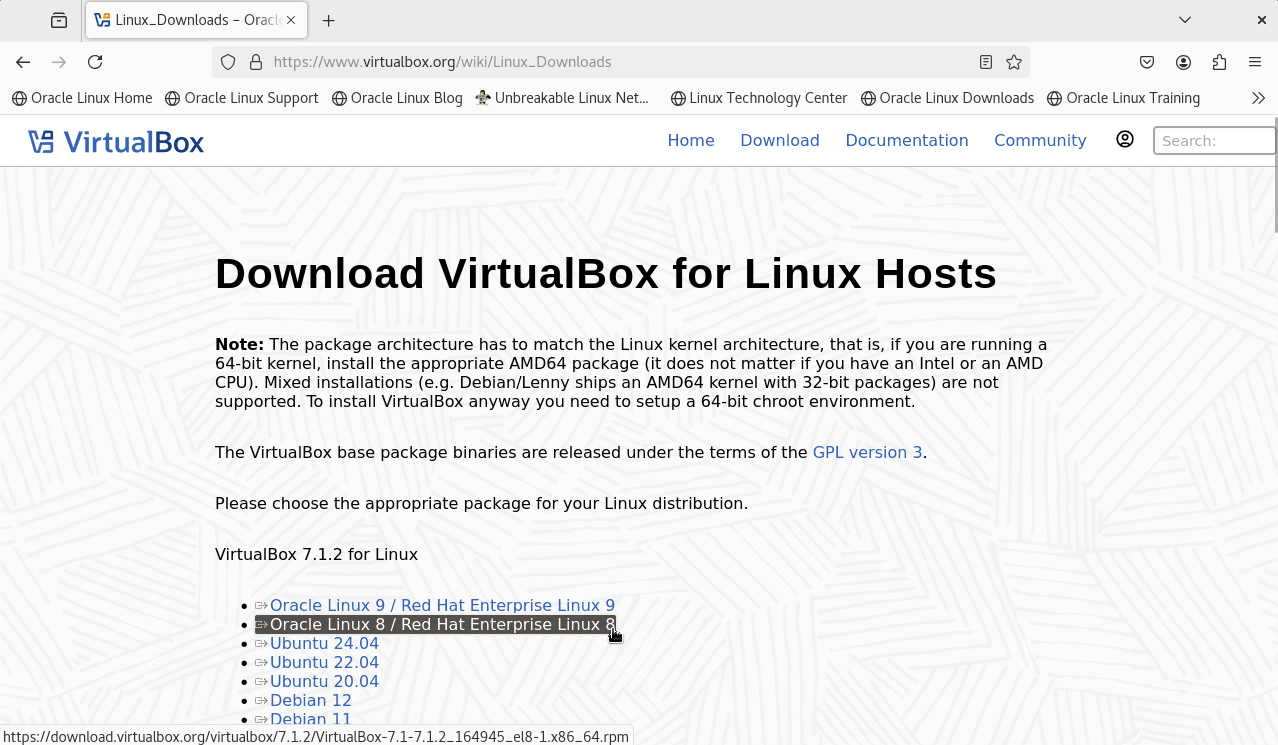This screenshot has width=1278, height=745.
Task: Download Oracle Linux 9 / RHEL 9 package
Action: pos(442,605)
